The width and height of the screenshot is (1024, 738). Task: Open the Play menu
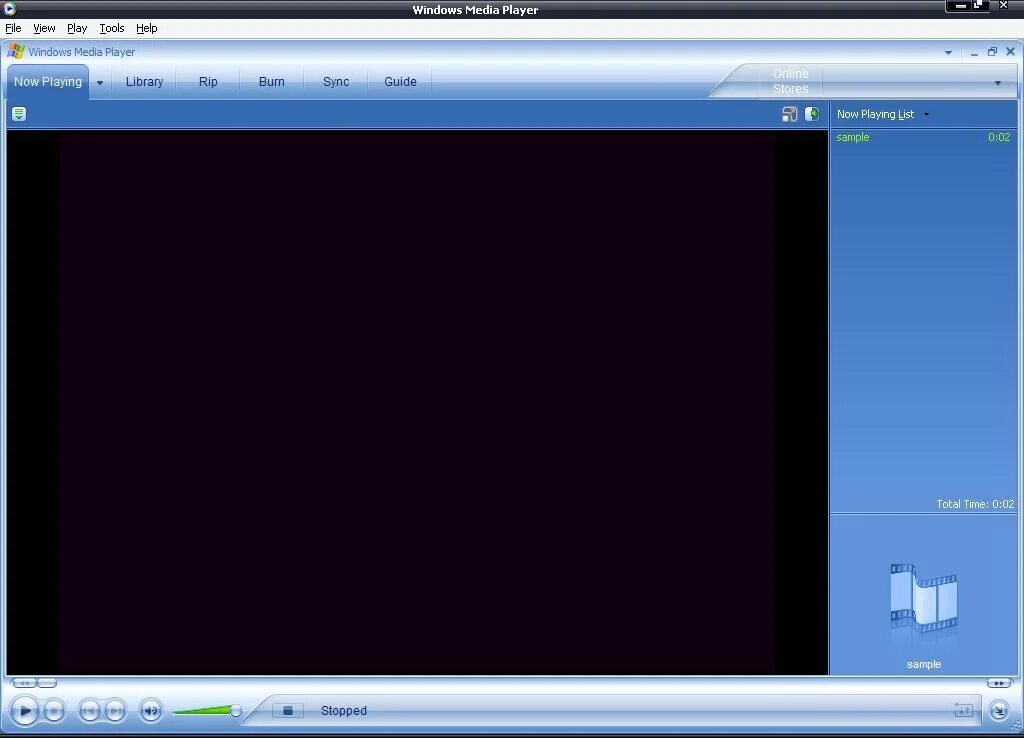77,28
